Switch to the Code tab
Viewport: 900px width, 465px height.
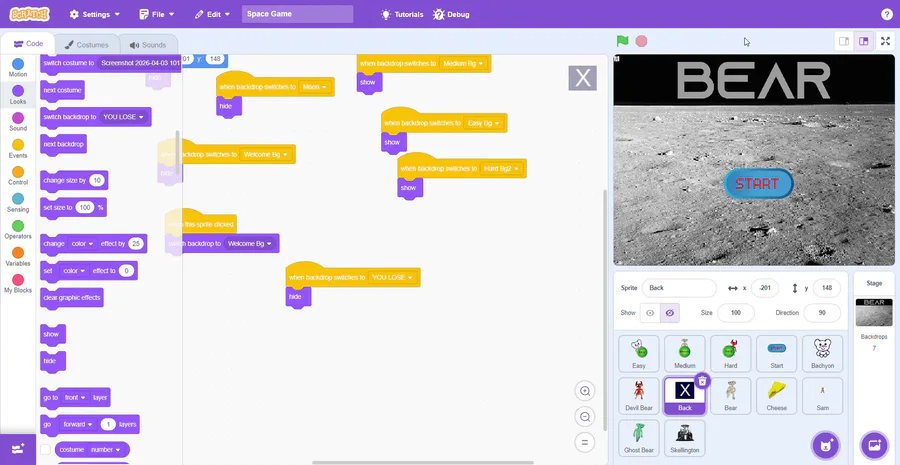(28, 44)
